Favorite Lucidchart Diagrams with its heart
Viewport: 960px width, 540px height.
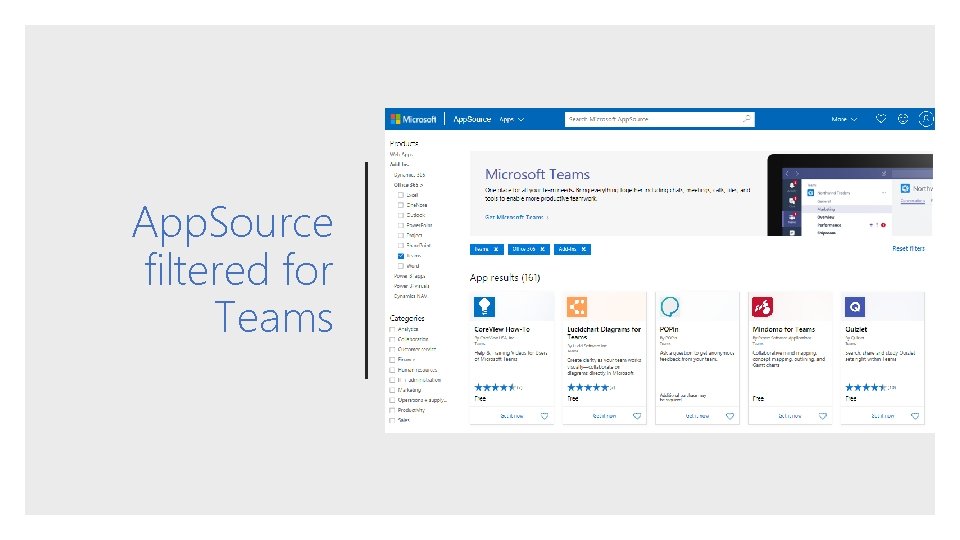click(x=637, y=416)
